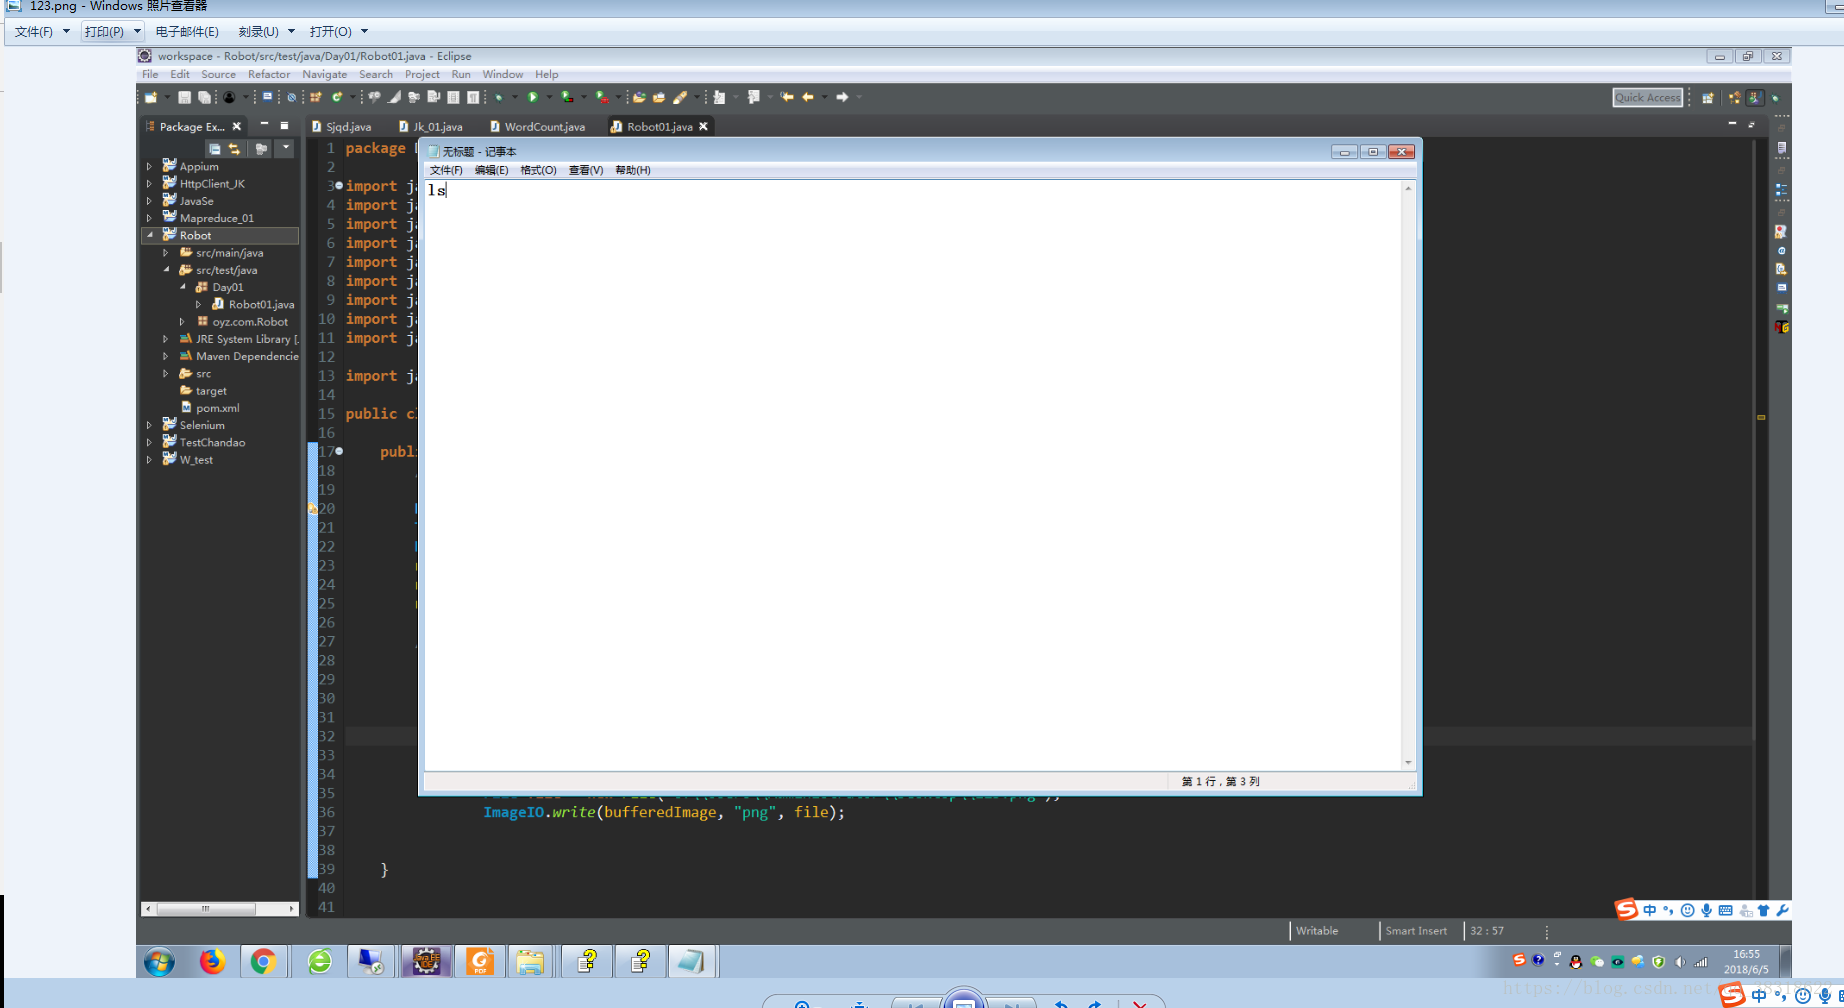1844x1008 pixels.
Task: Click the Windows Start orb
Action: pyautogui.click(x=159, y=962)
